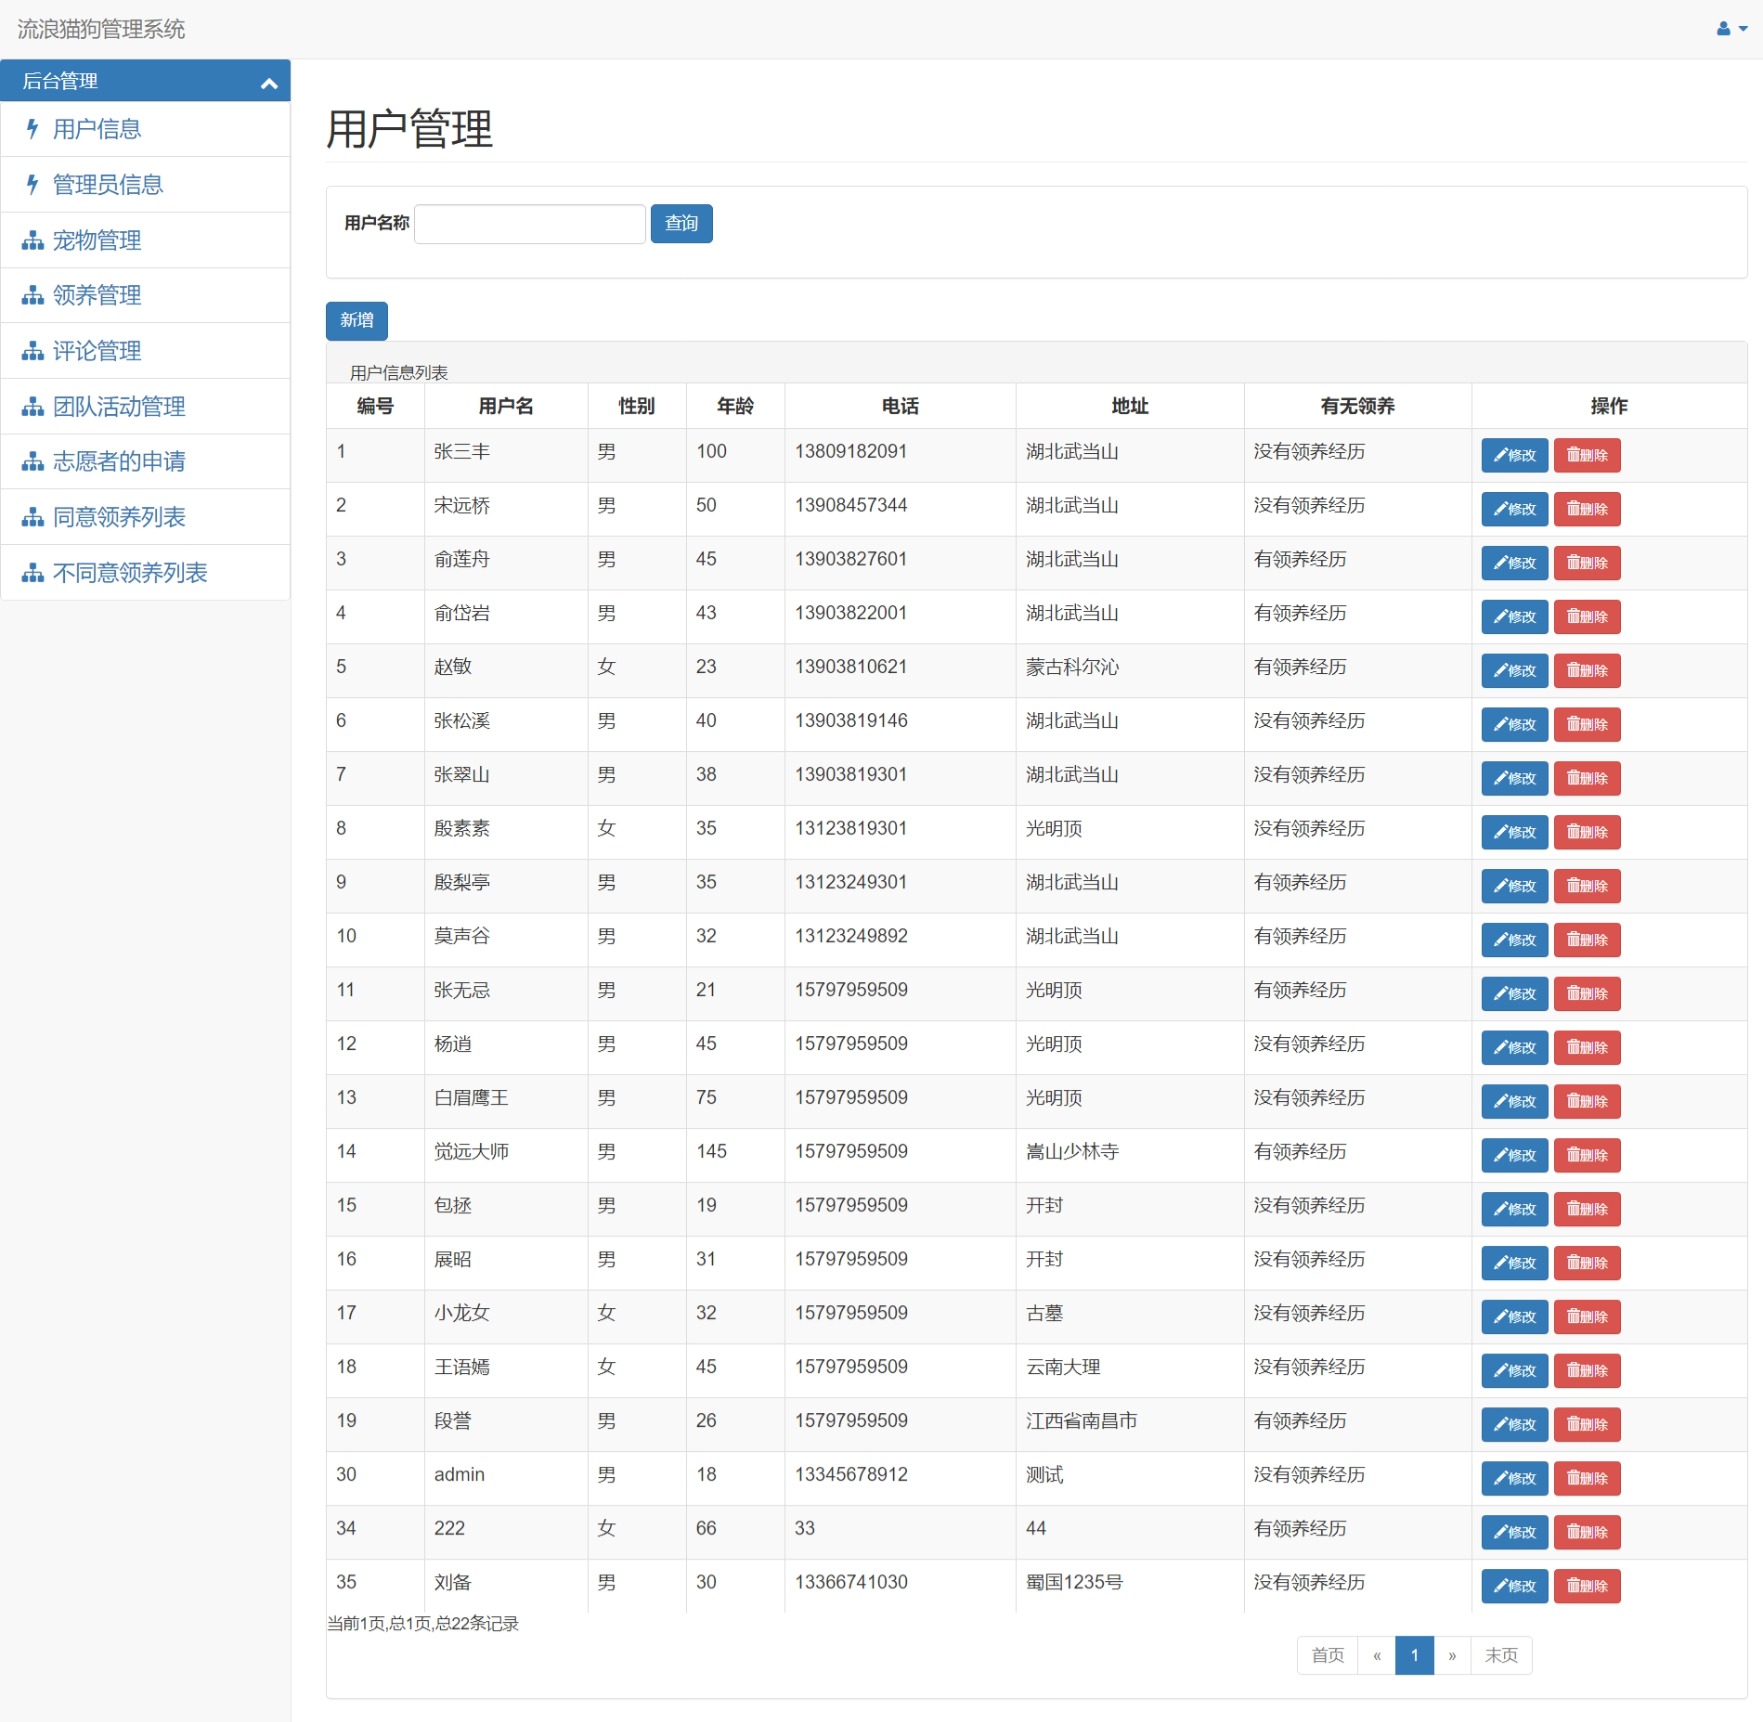Edit the user 莫声谷
The width and height of the screenshot is (1763, 1722).
point(1514,941)
